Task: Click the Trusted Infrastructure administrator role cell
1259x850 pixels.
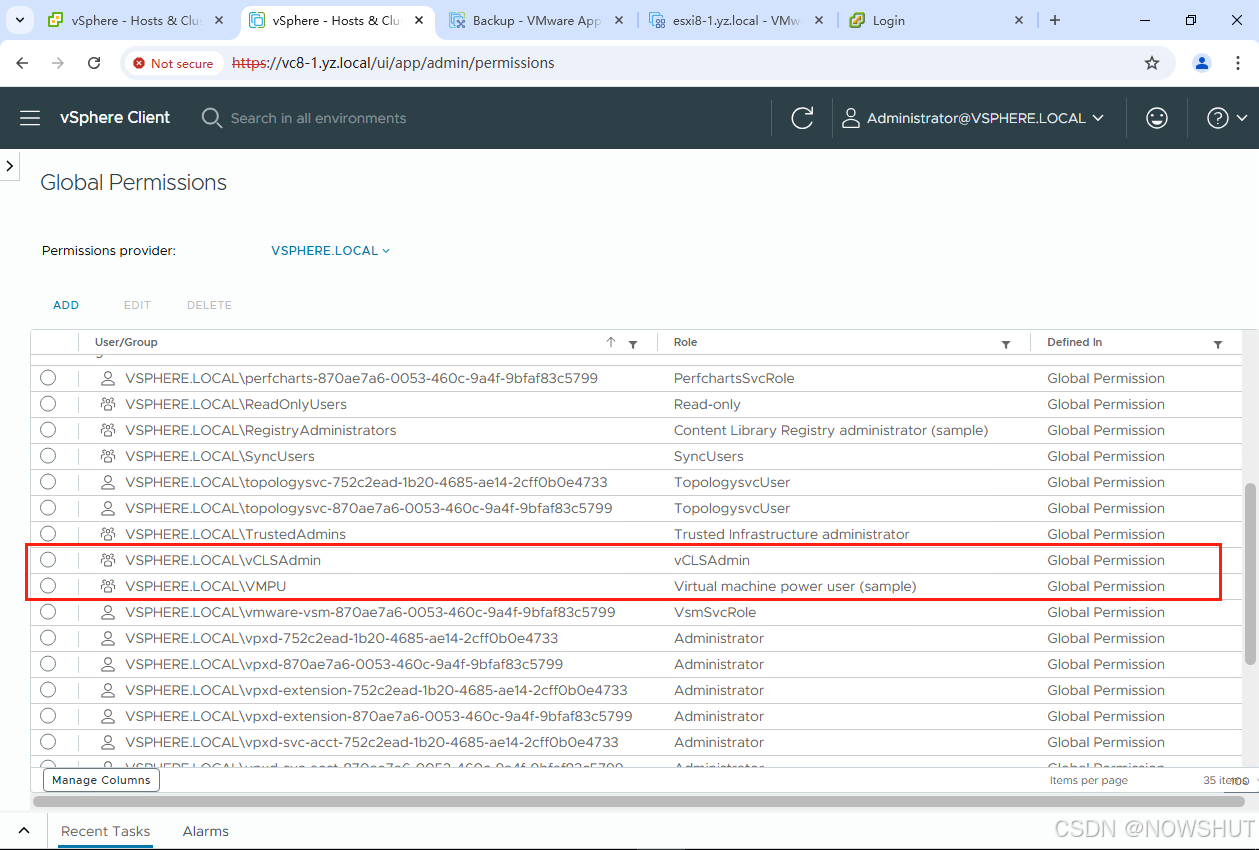Action: [792, 534]
